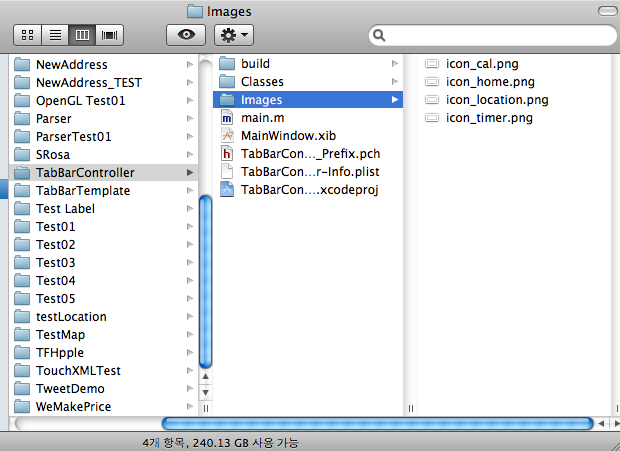Click the horizontal scrollbar thumb
The height and width of the screenshot is (451, 620).
pyautogui.click(x=378, y=423)
